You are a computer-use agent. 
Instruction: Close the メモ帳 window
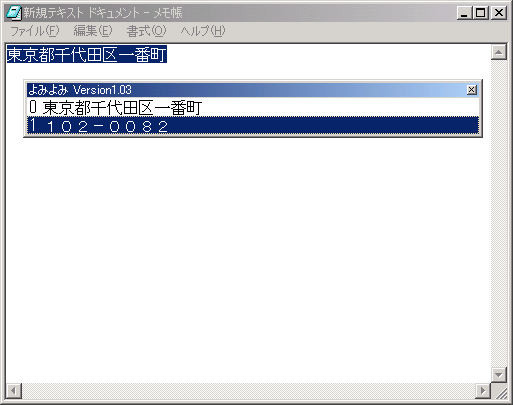499,13
